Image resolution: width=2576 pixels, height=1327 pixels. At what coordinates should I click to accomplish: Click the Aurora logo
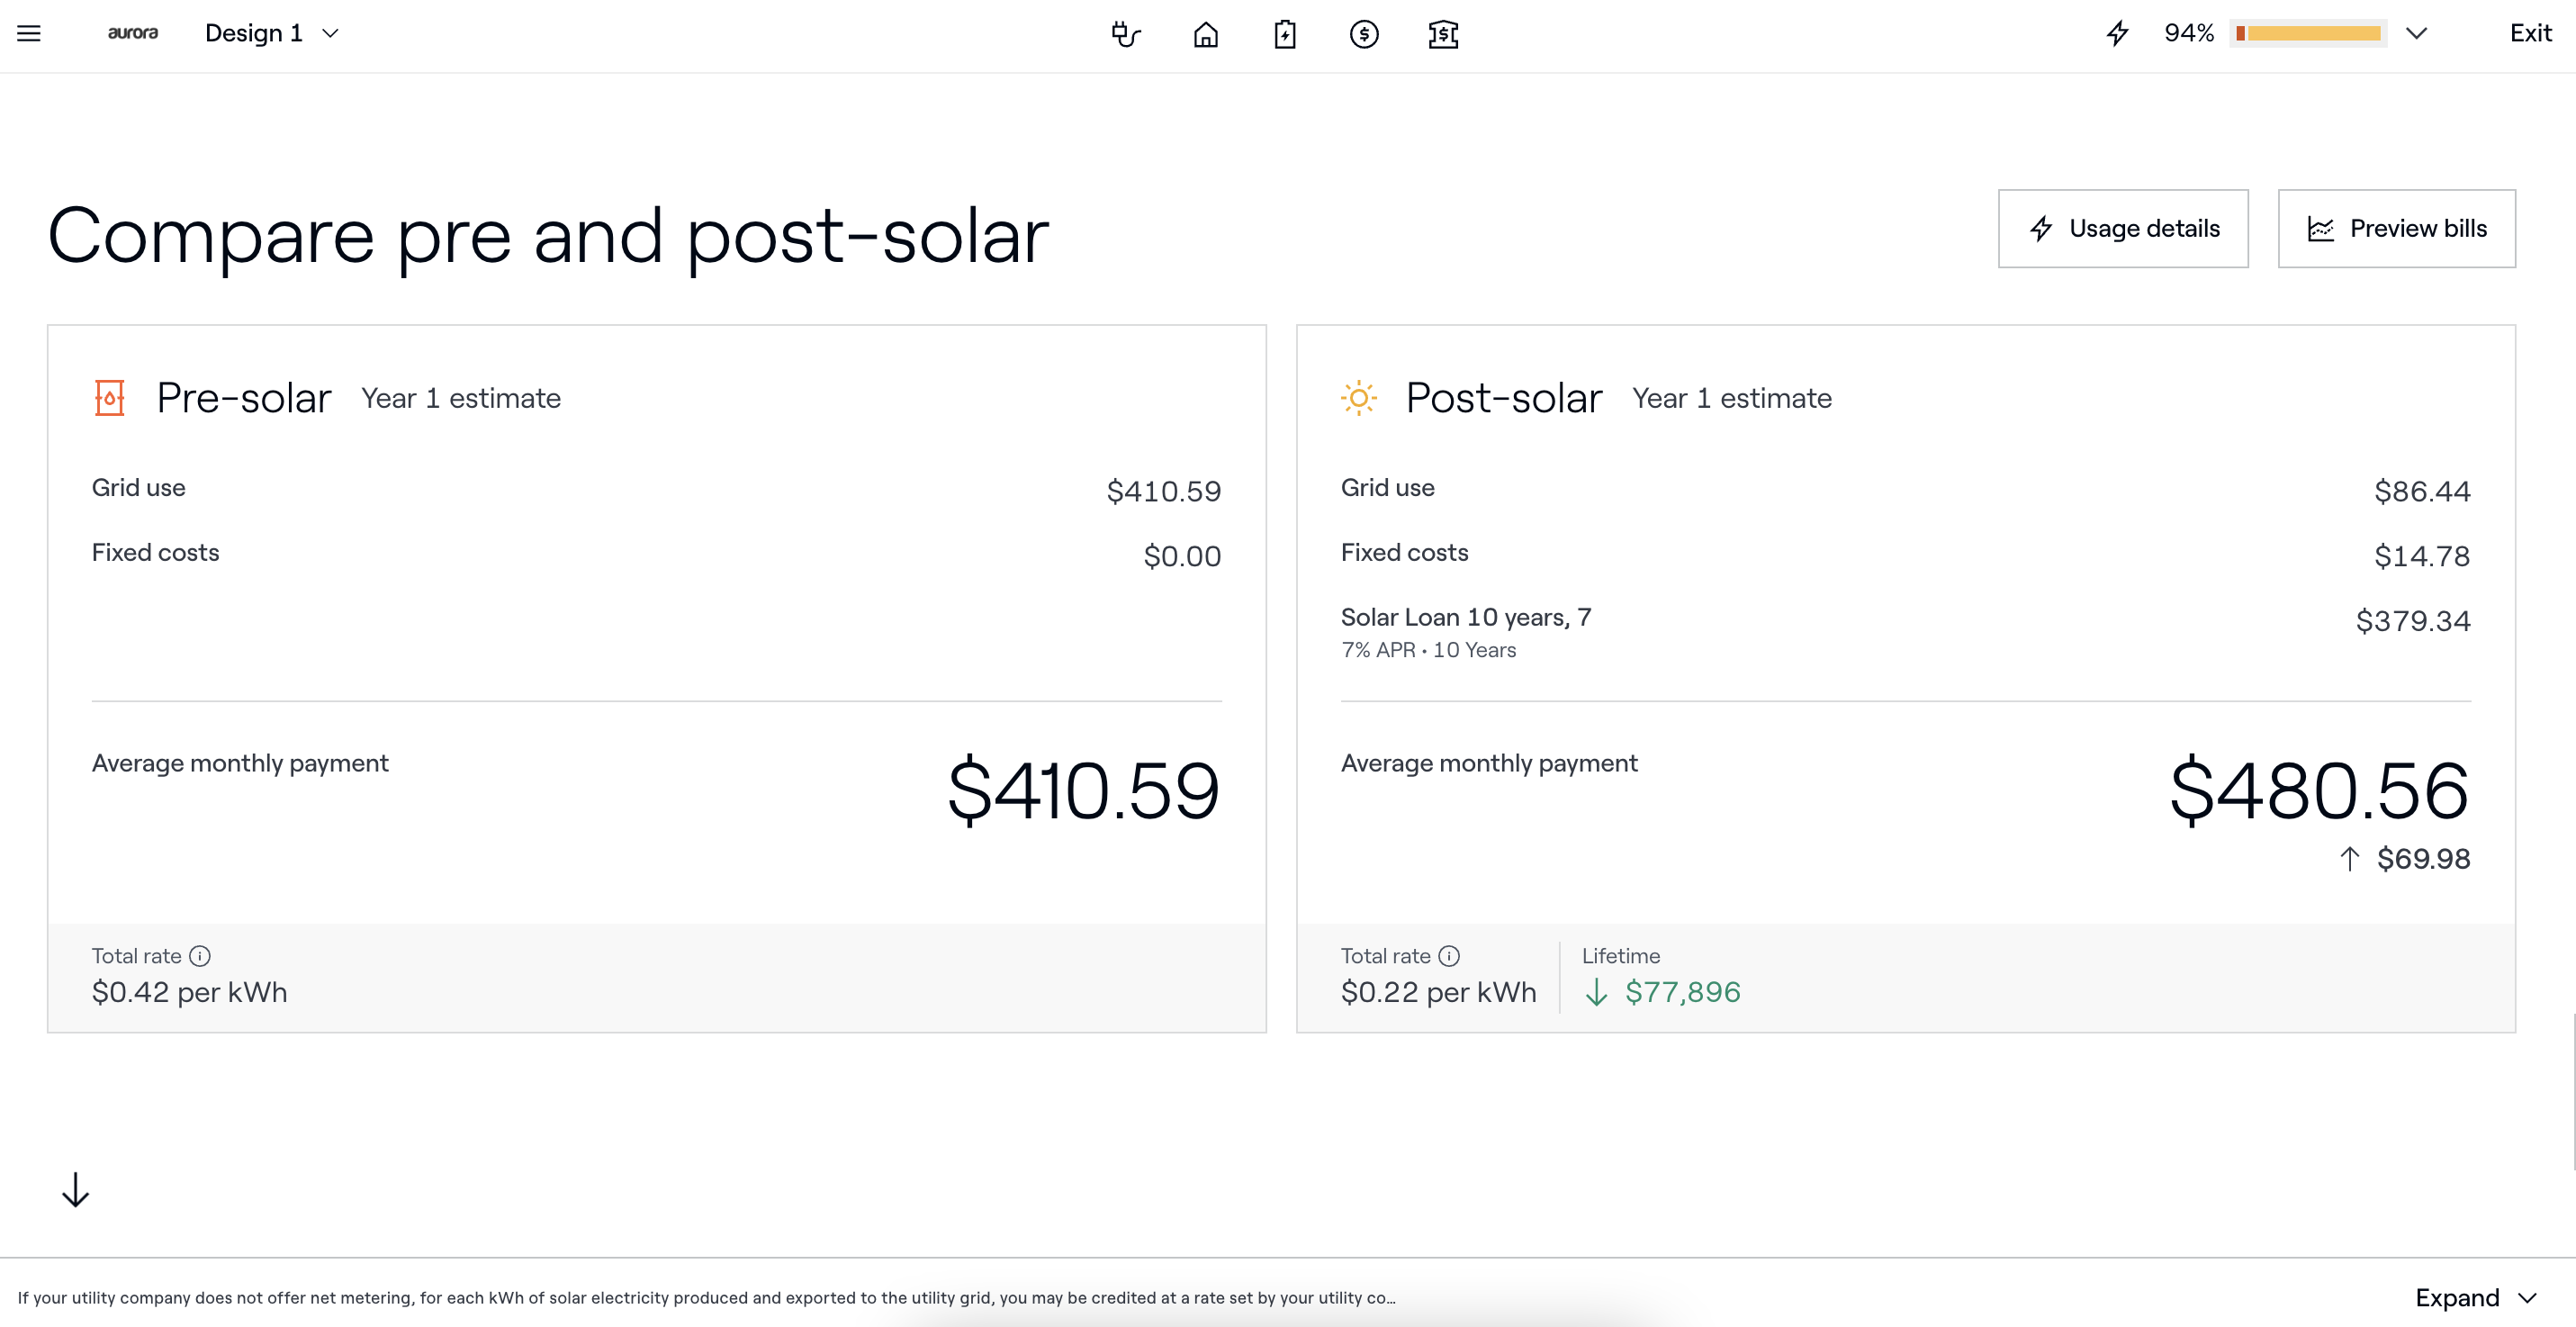(x=133, y=34)
